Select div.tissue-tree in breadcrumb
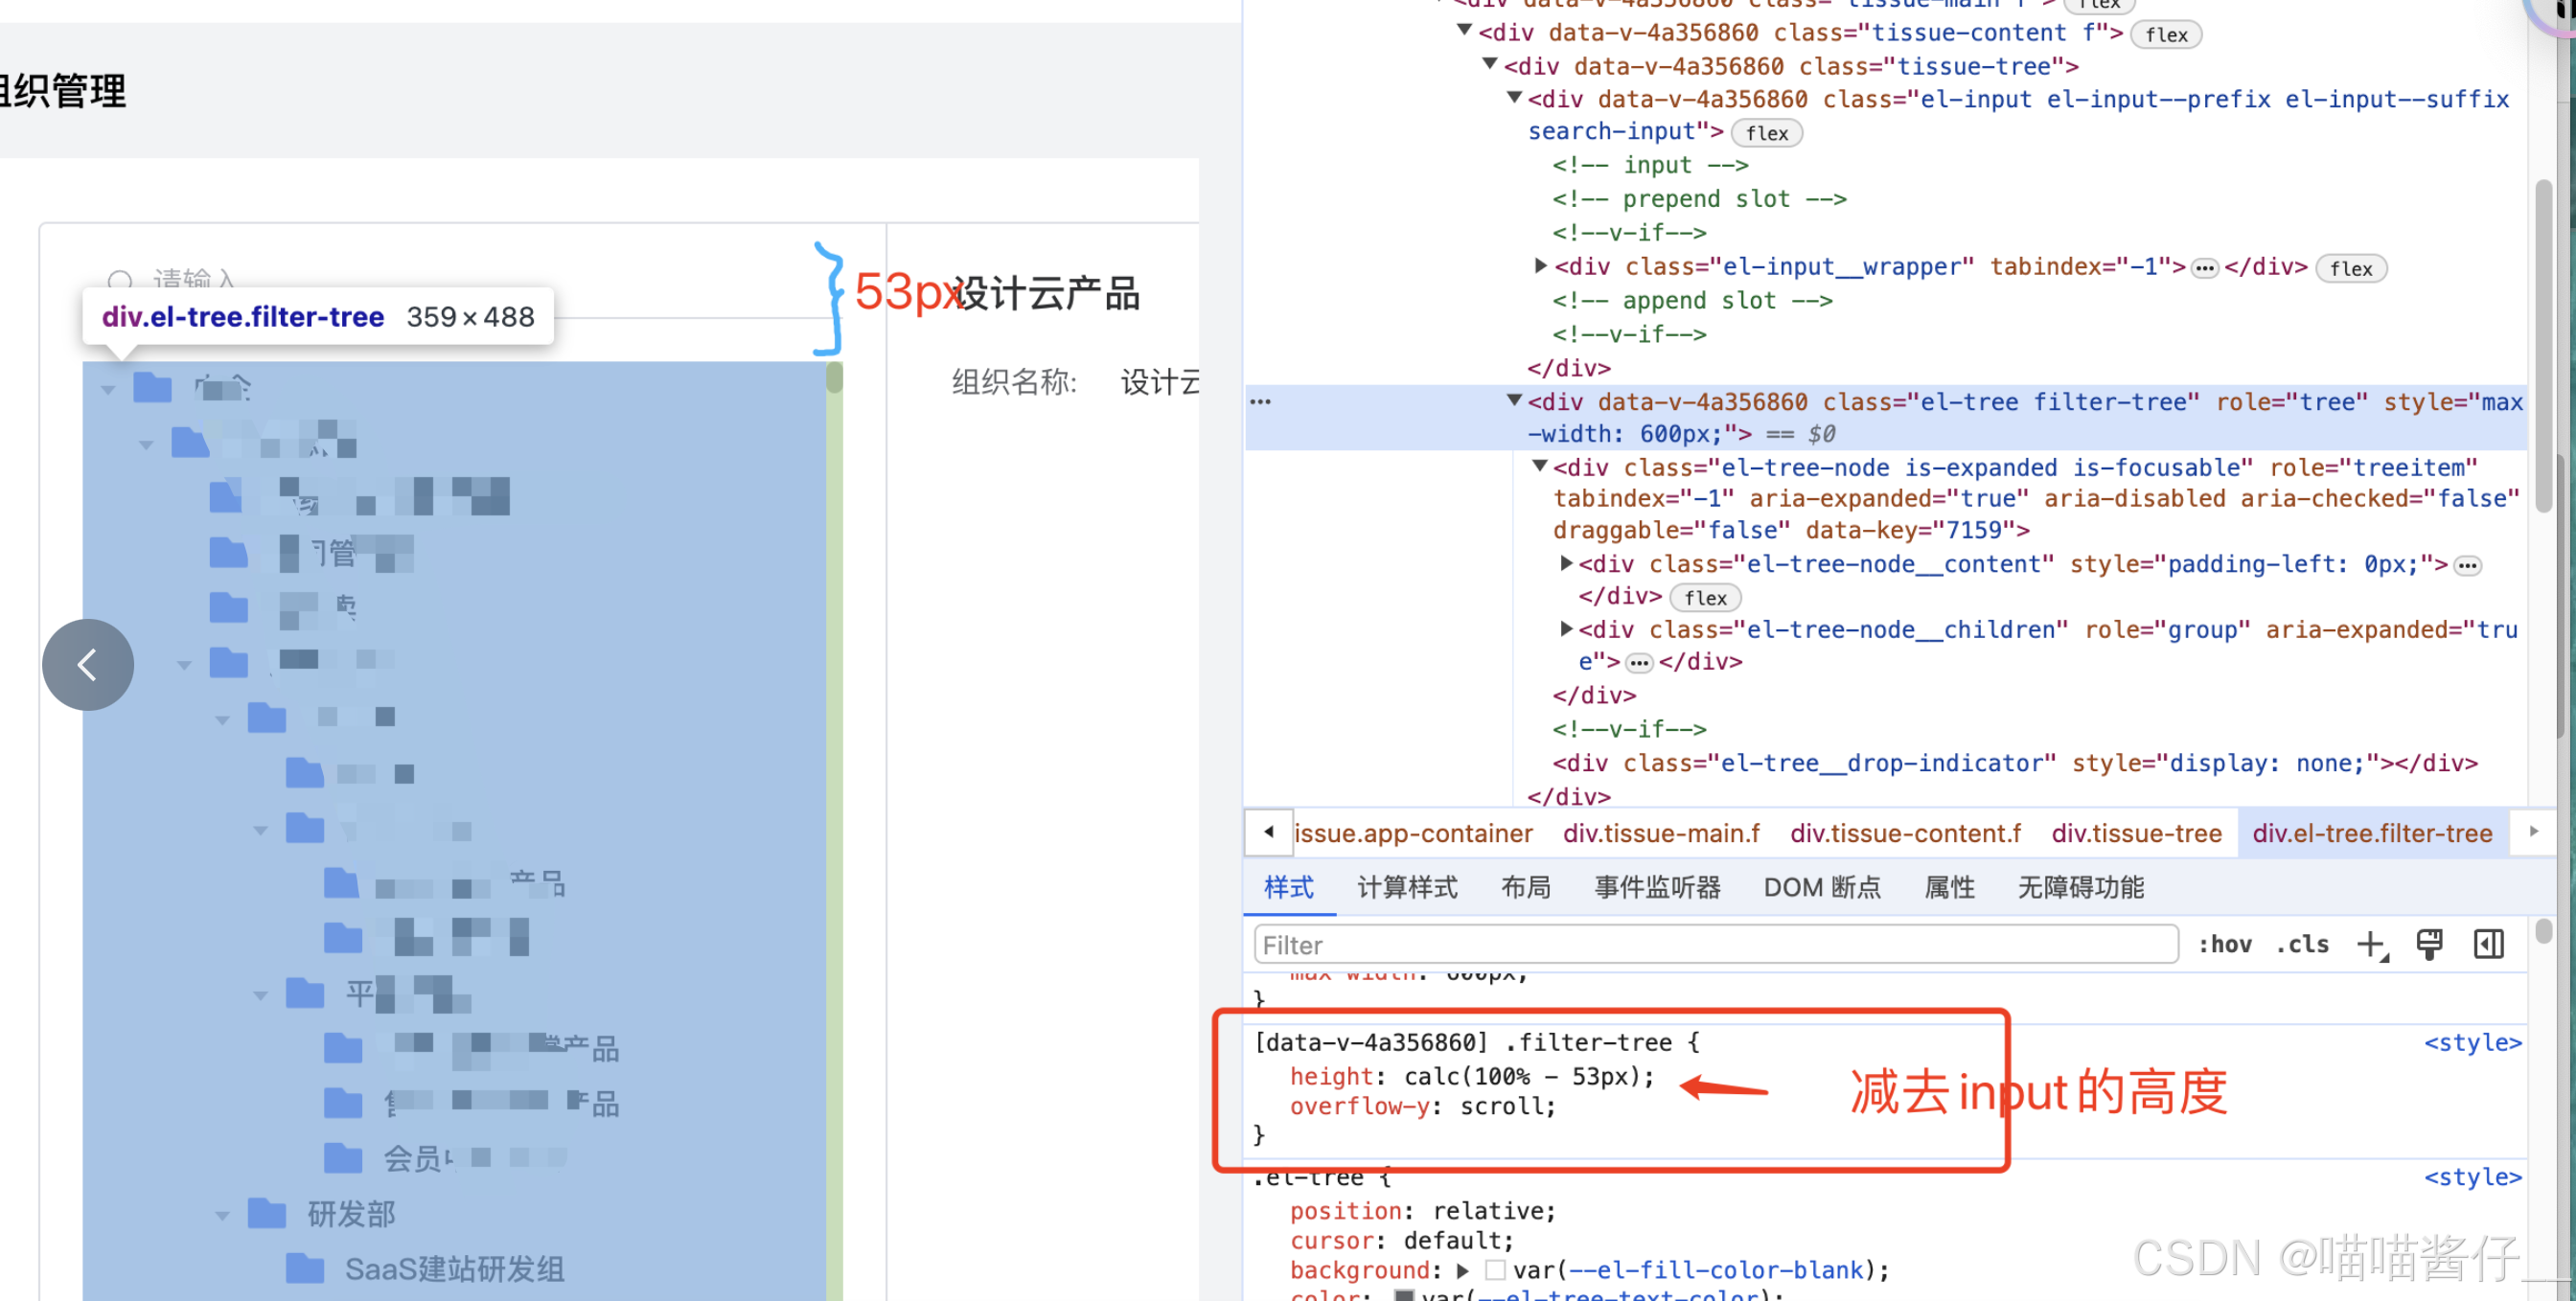The width and height of the screenshot is (2576, 1301). tap(2136, 834)
